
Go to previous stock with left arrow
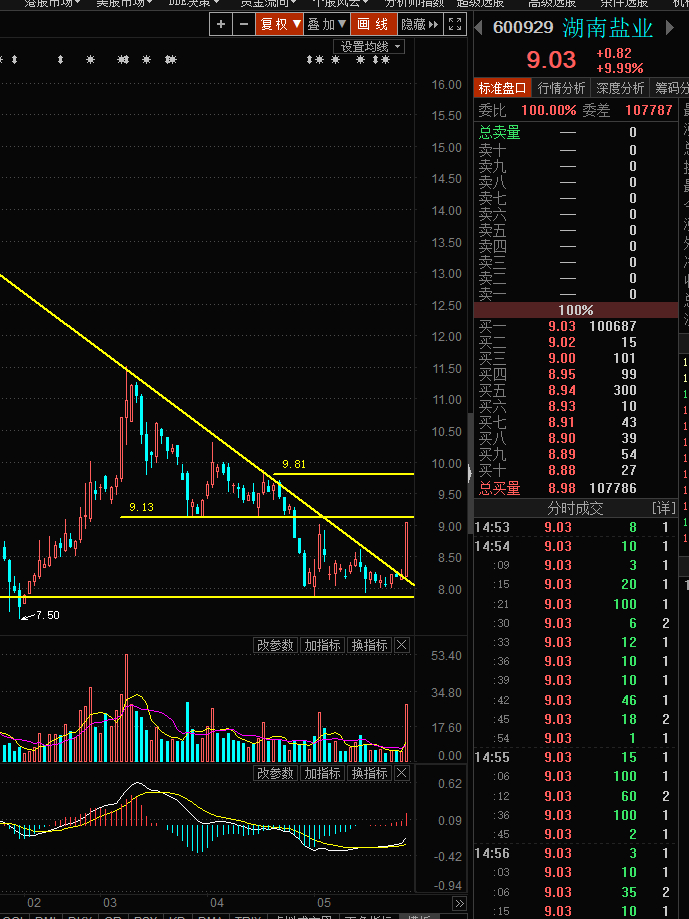point(479,27)
